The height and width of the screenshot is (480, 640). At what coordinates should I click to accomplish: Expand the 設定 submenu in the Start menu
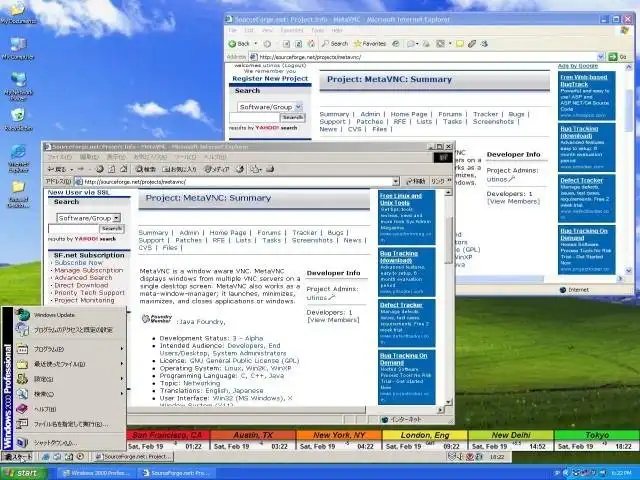click(70, 379)
